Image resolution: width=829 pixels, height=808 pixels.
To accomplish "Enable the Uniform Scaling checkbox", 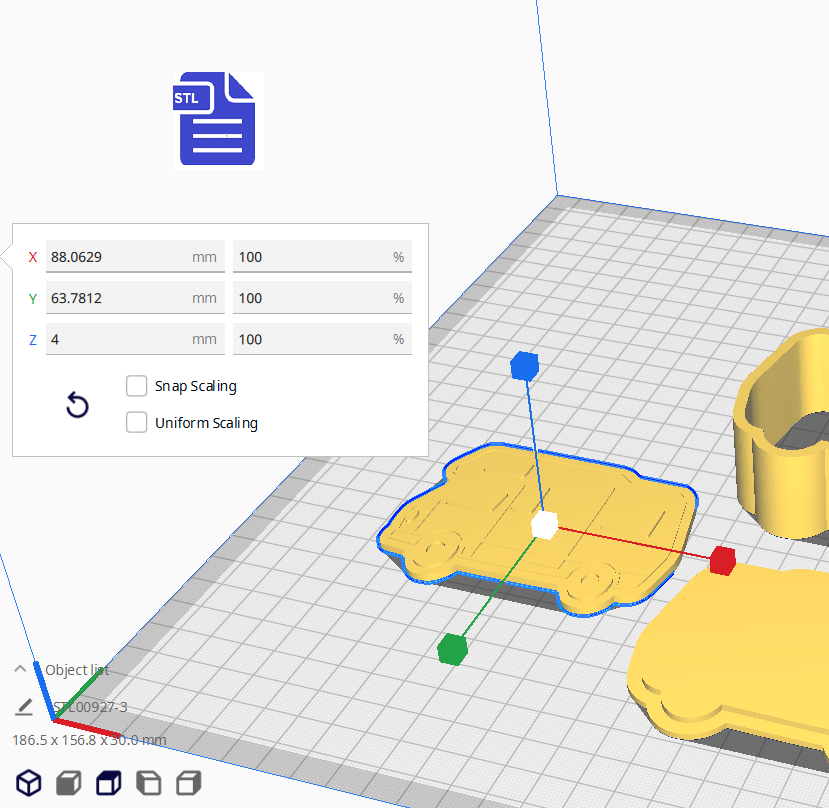I will pos(137,423).
